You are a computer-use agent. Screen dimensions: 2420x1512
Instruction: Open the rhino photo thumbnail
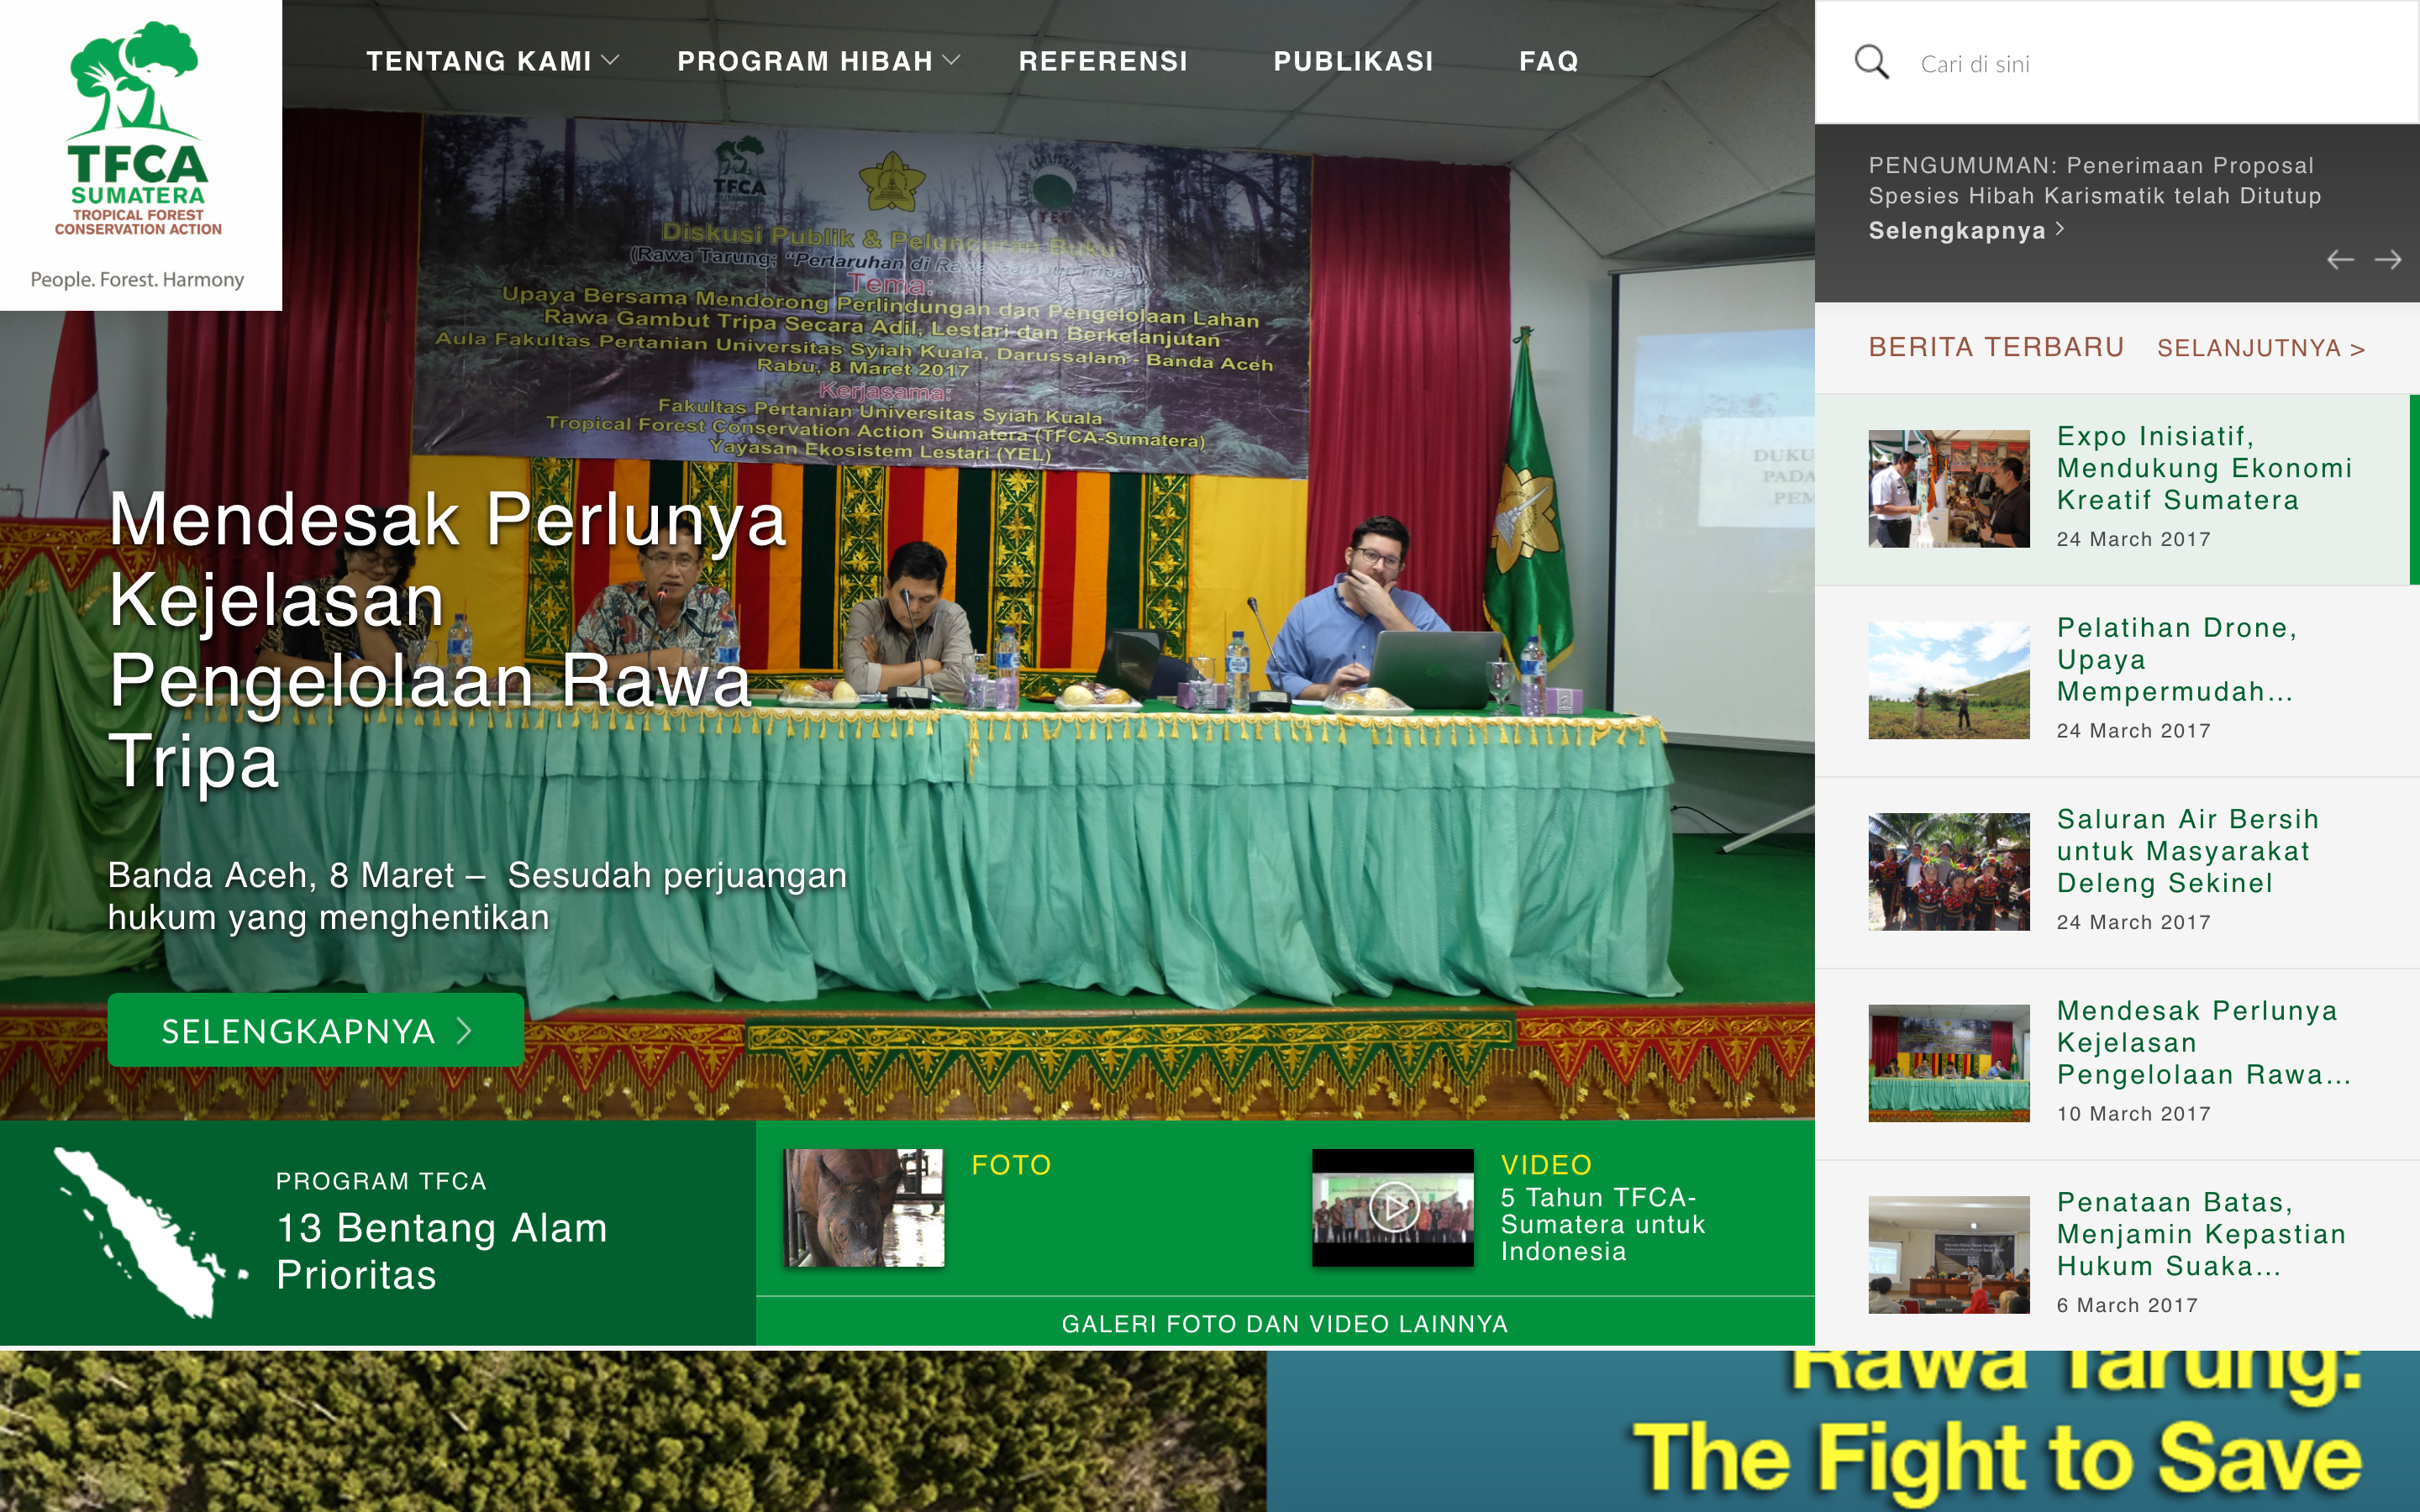click(864, 1208)
